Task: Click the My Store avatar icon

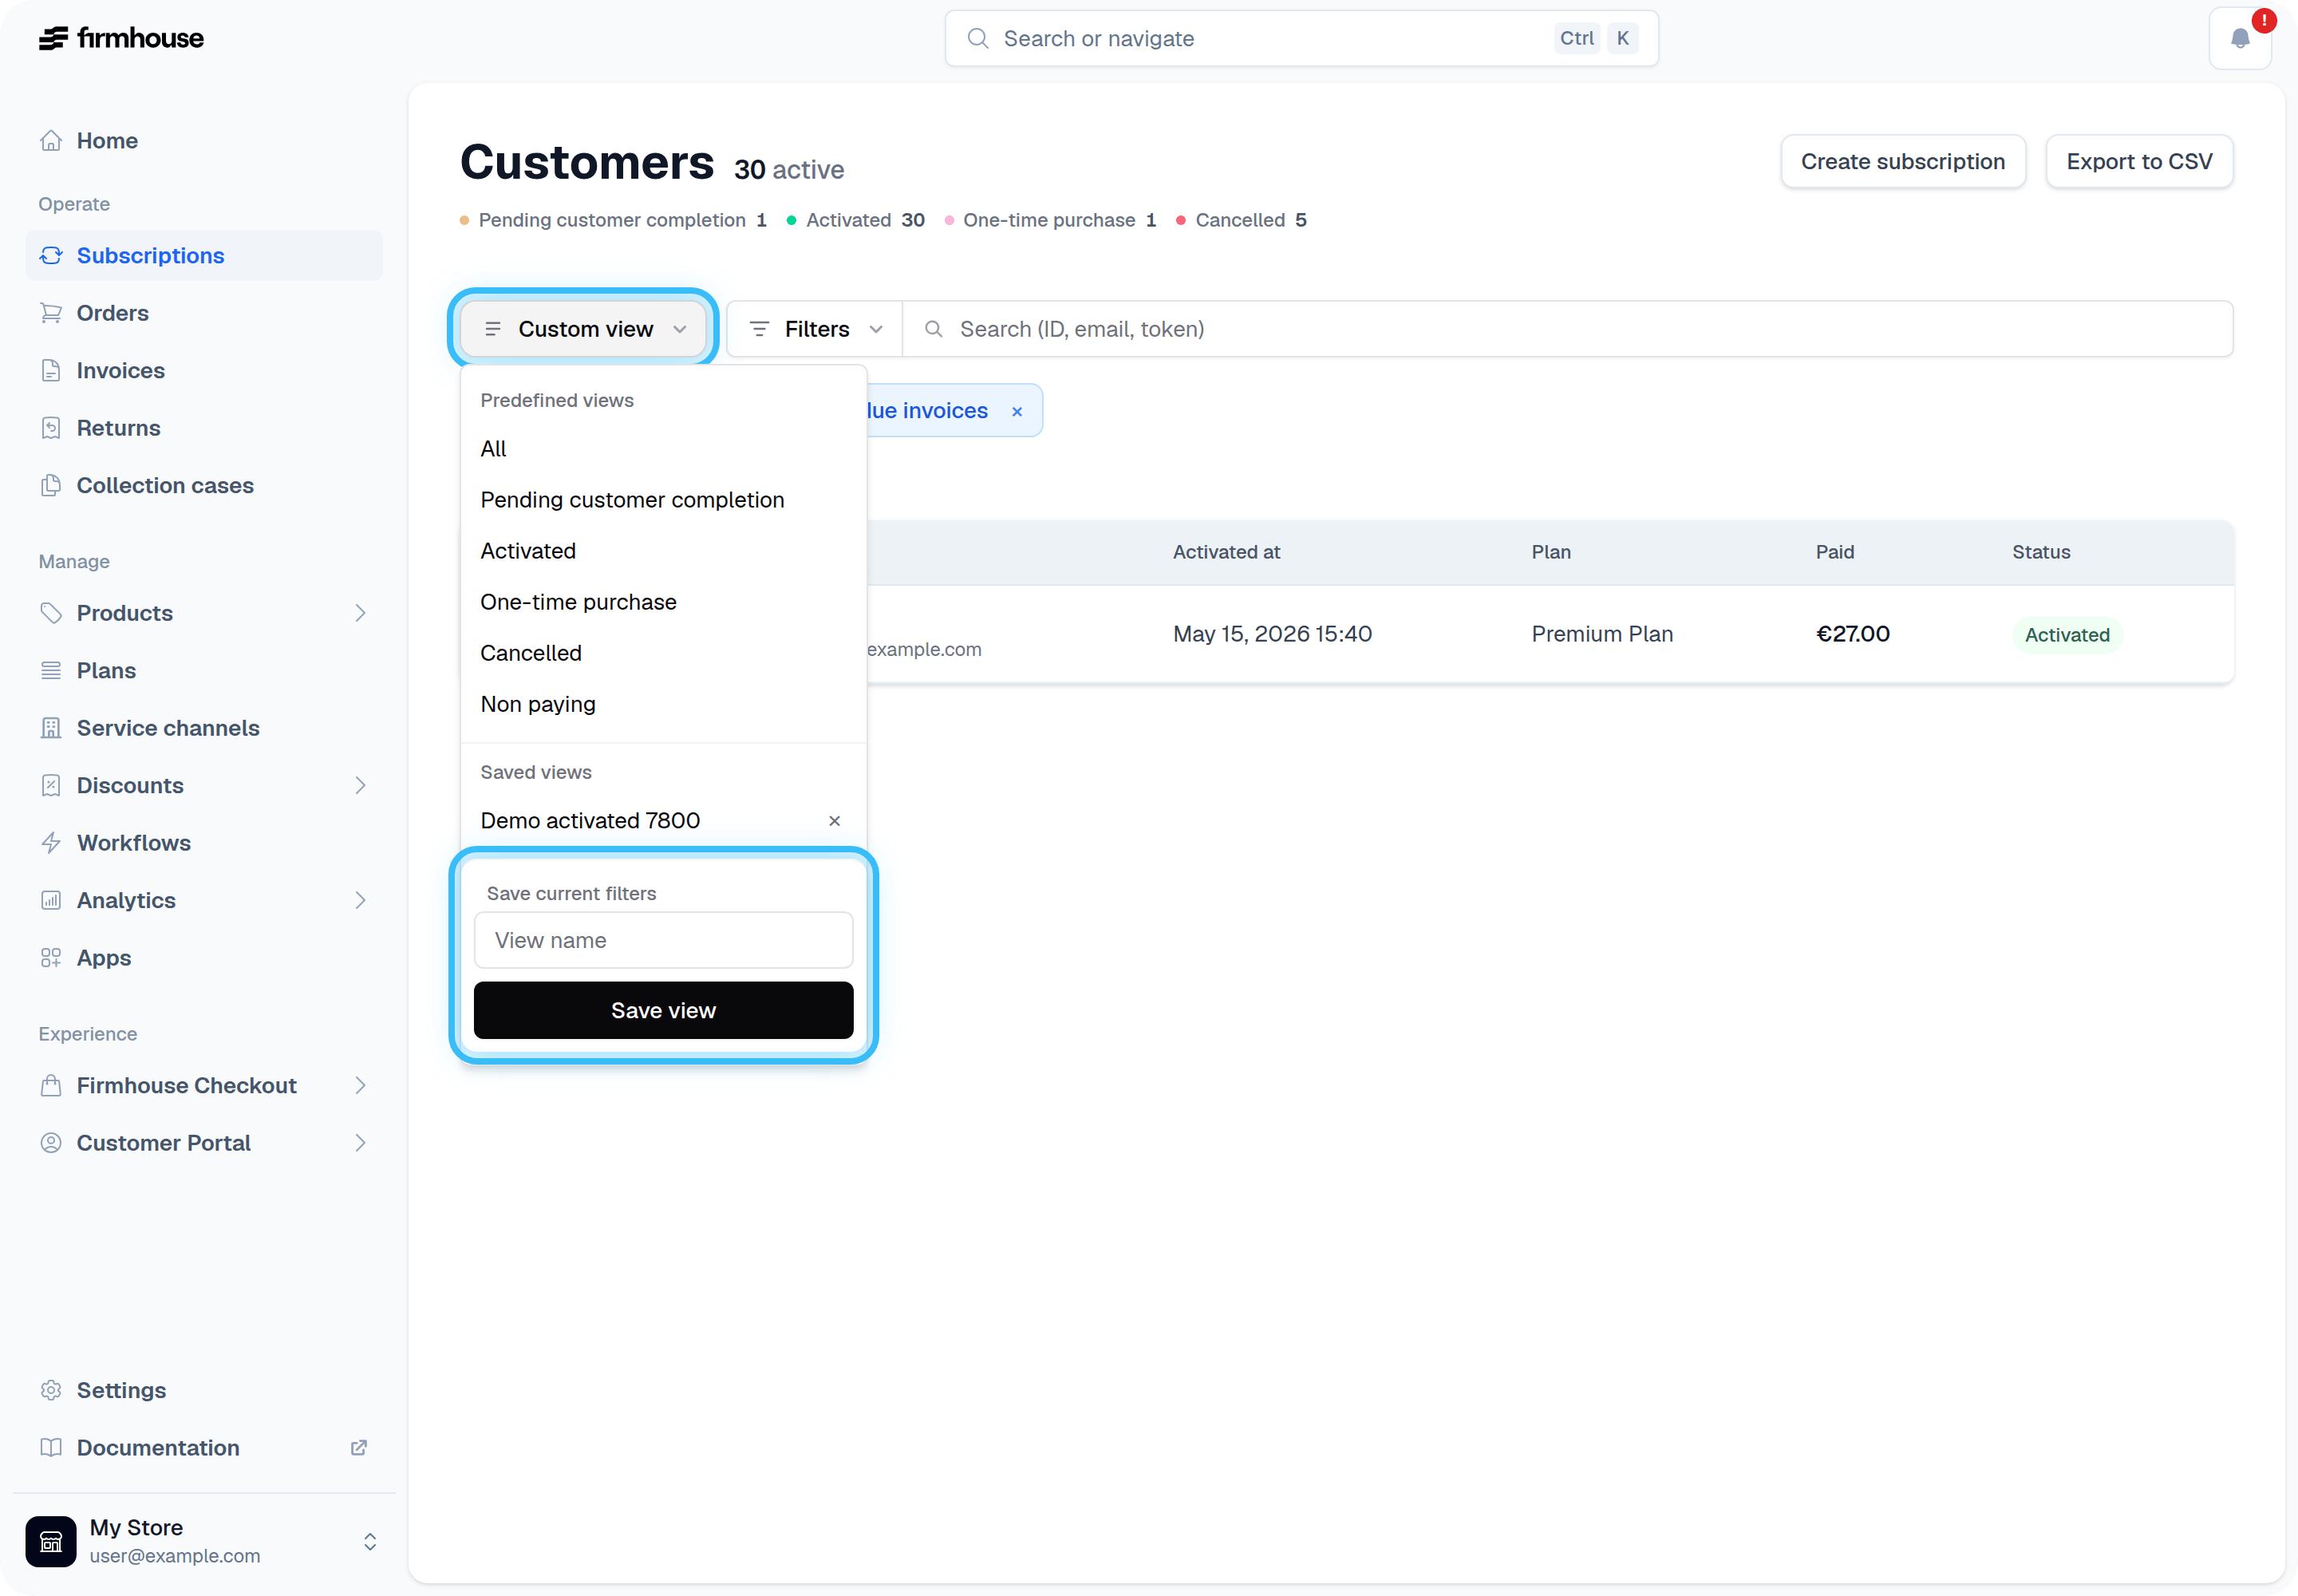Action: pos(51,1542)
